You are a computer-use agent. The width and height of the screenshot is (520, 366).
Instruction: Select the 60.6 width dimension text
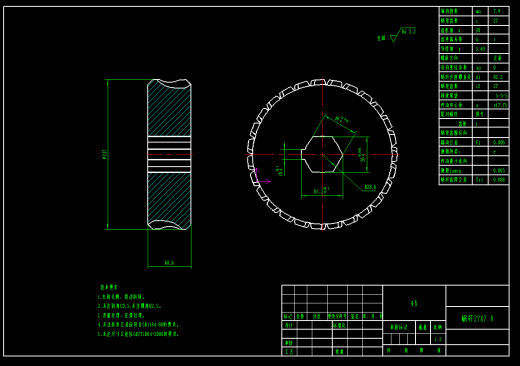click(x=169, y=263)
